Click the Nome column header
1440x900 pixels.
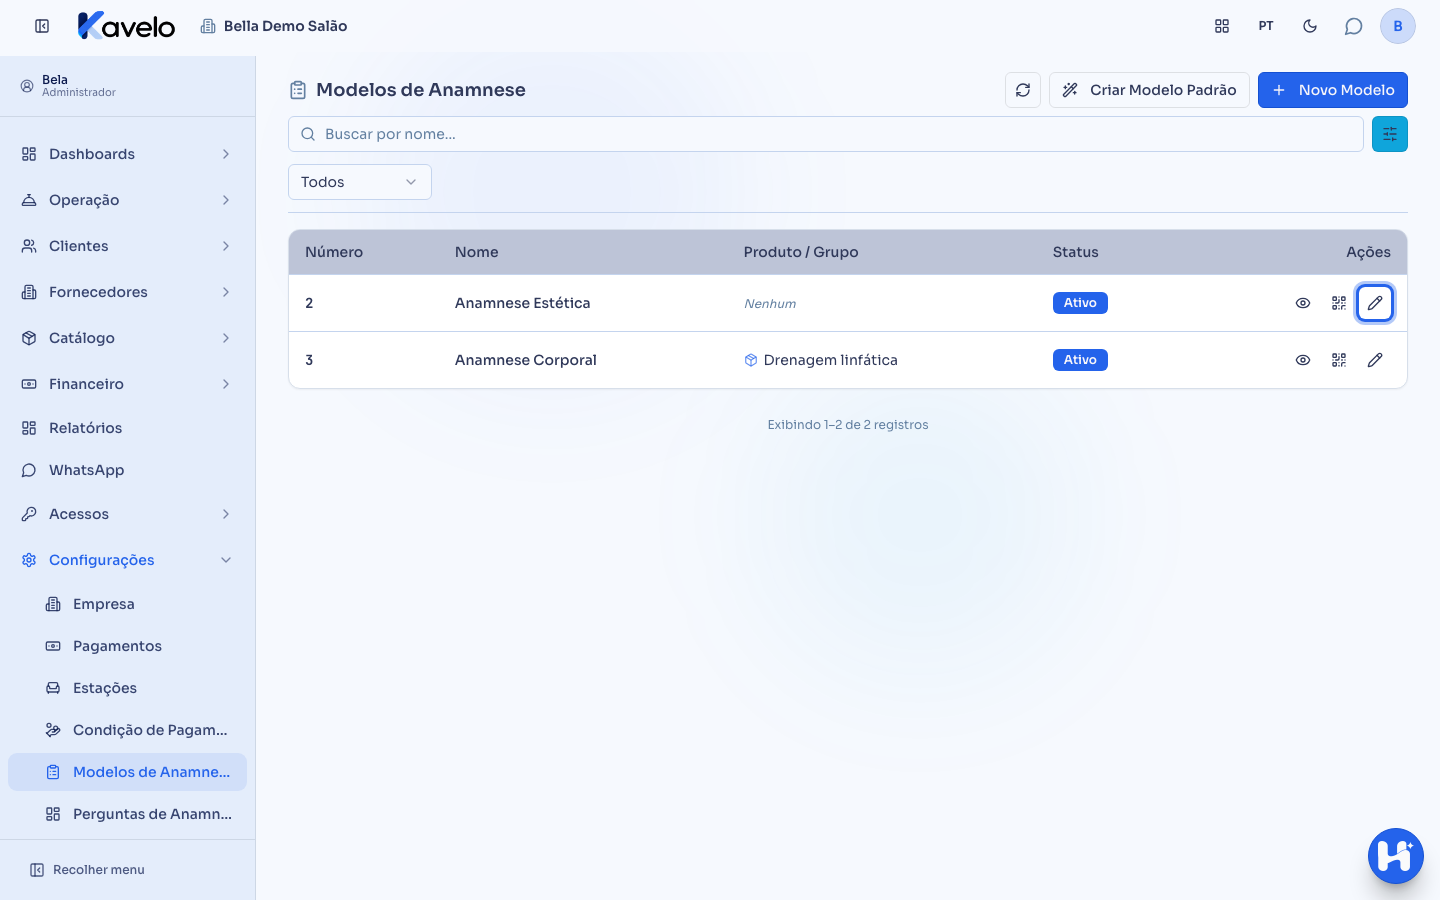(x=476, y=252)
